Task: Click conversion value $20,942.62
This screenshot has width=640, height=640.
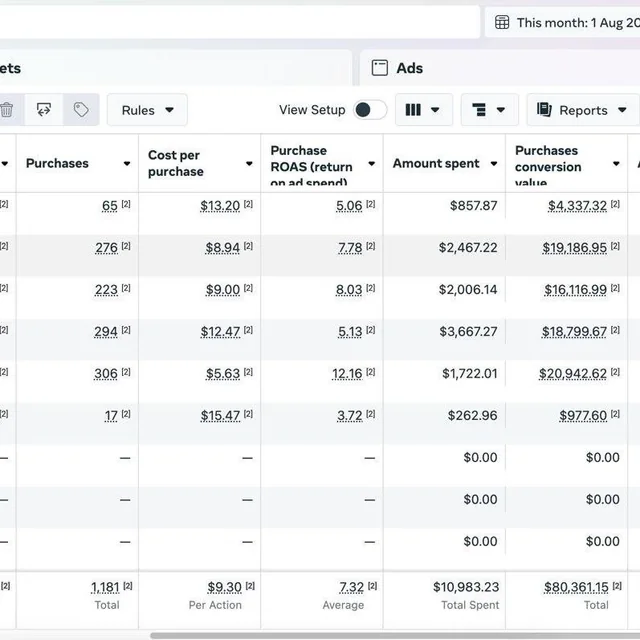Action: [573, 374]
